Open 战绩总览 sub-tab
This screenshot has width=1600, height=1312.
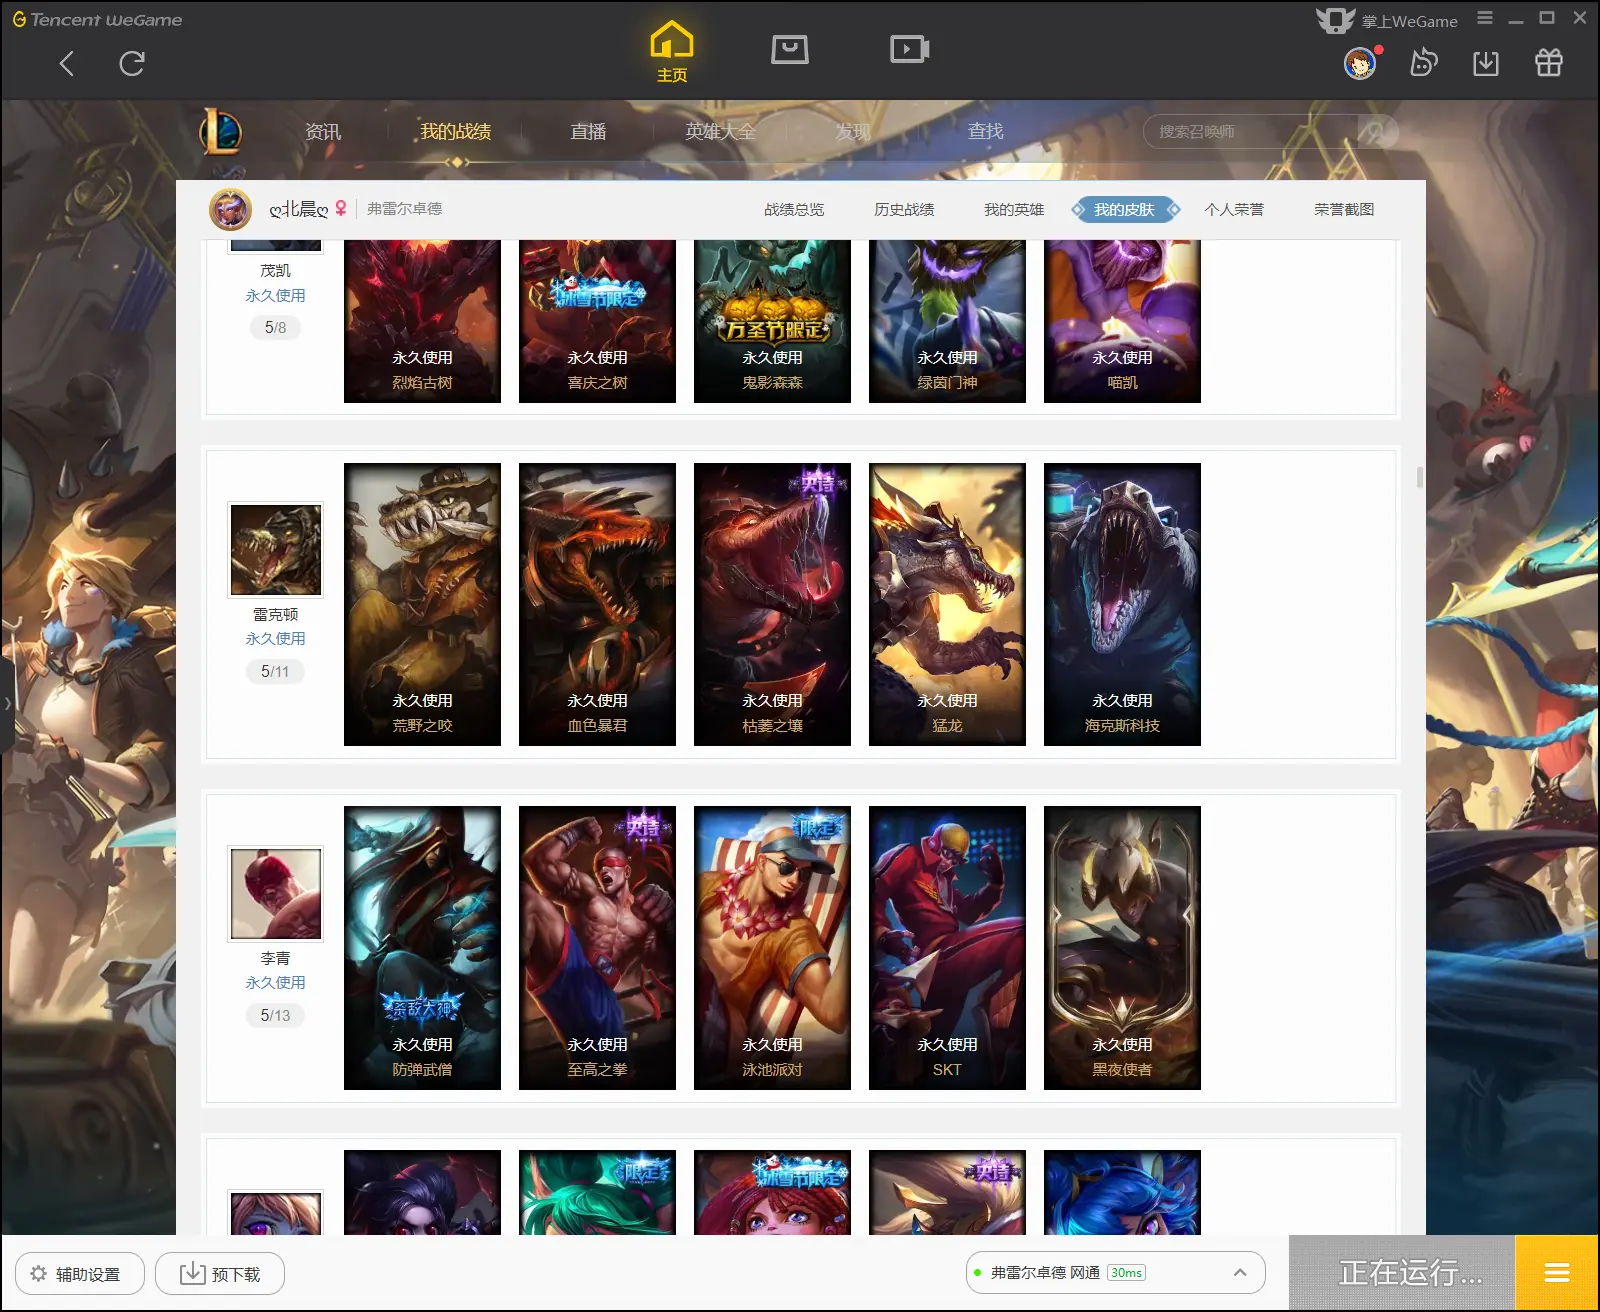pyautogui.click(x=794, y=209)
